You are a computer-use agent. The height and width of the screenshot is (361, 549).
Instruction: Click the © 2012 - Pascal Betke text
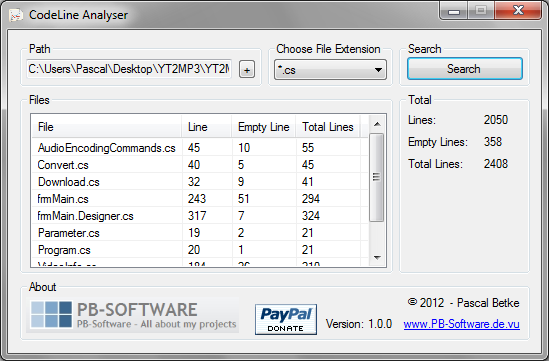[x=464, y=303]
